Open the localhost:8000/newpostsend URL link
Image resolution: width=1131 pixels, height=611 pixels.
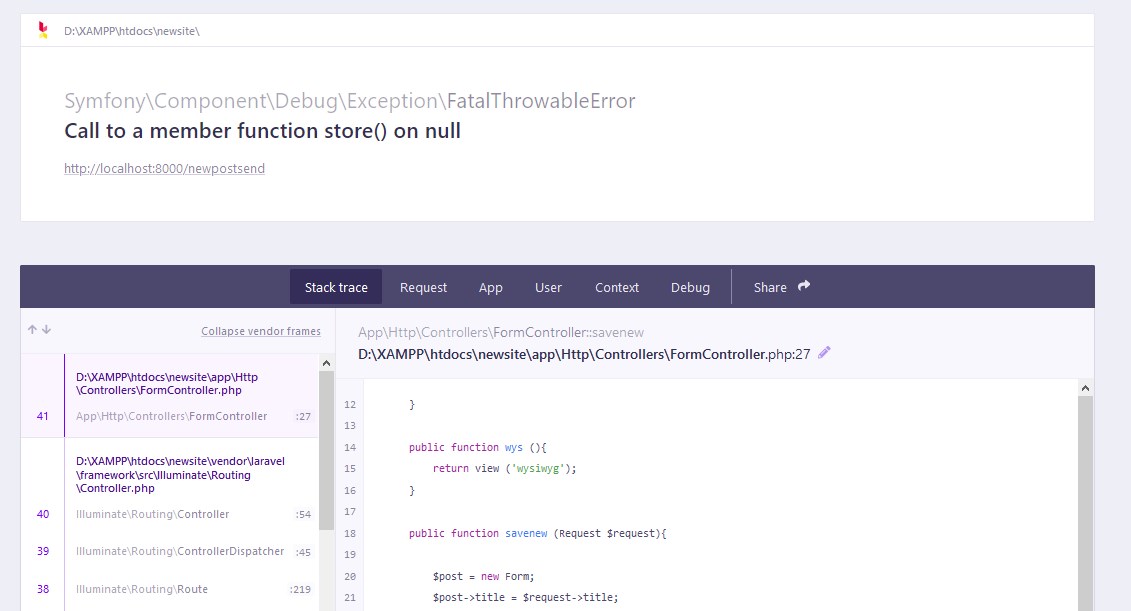pyautogui.click(x=164, y=169)
